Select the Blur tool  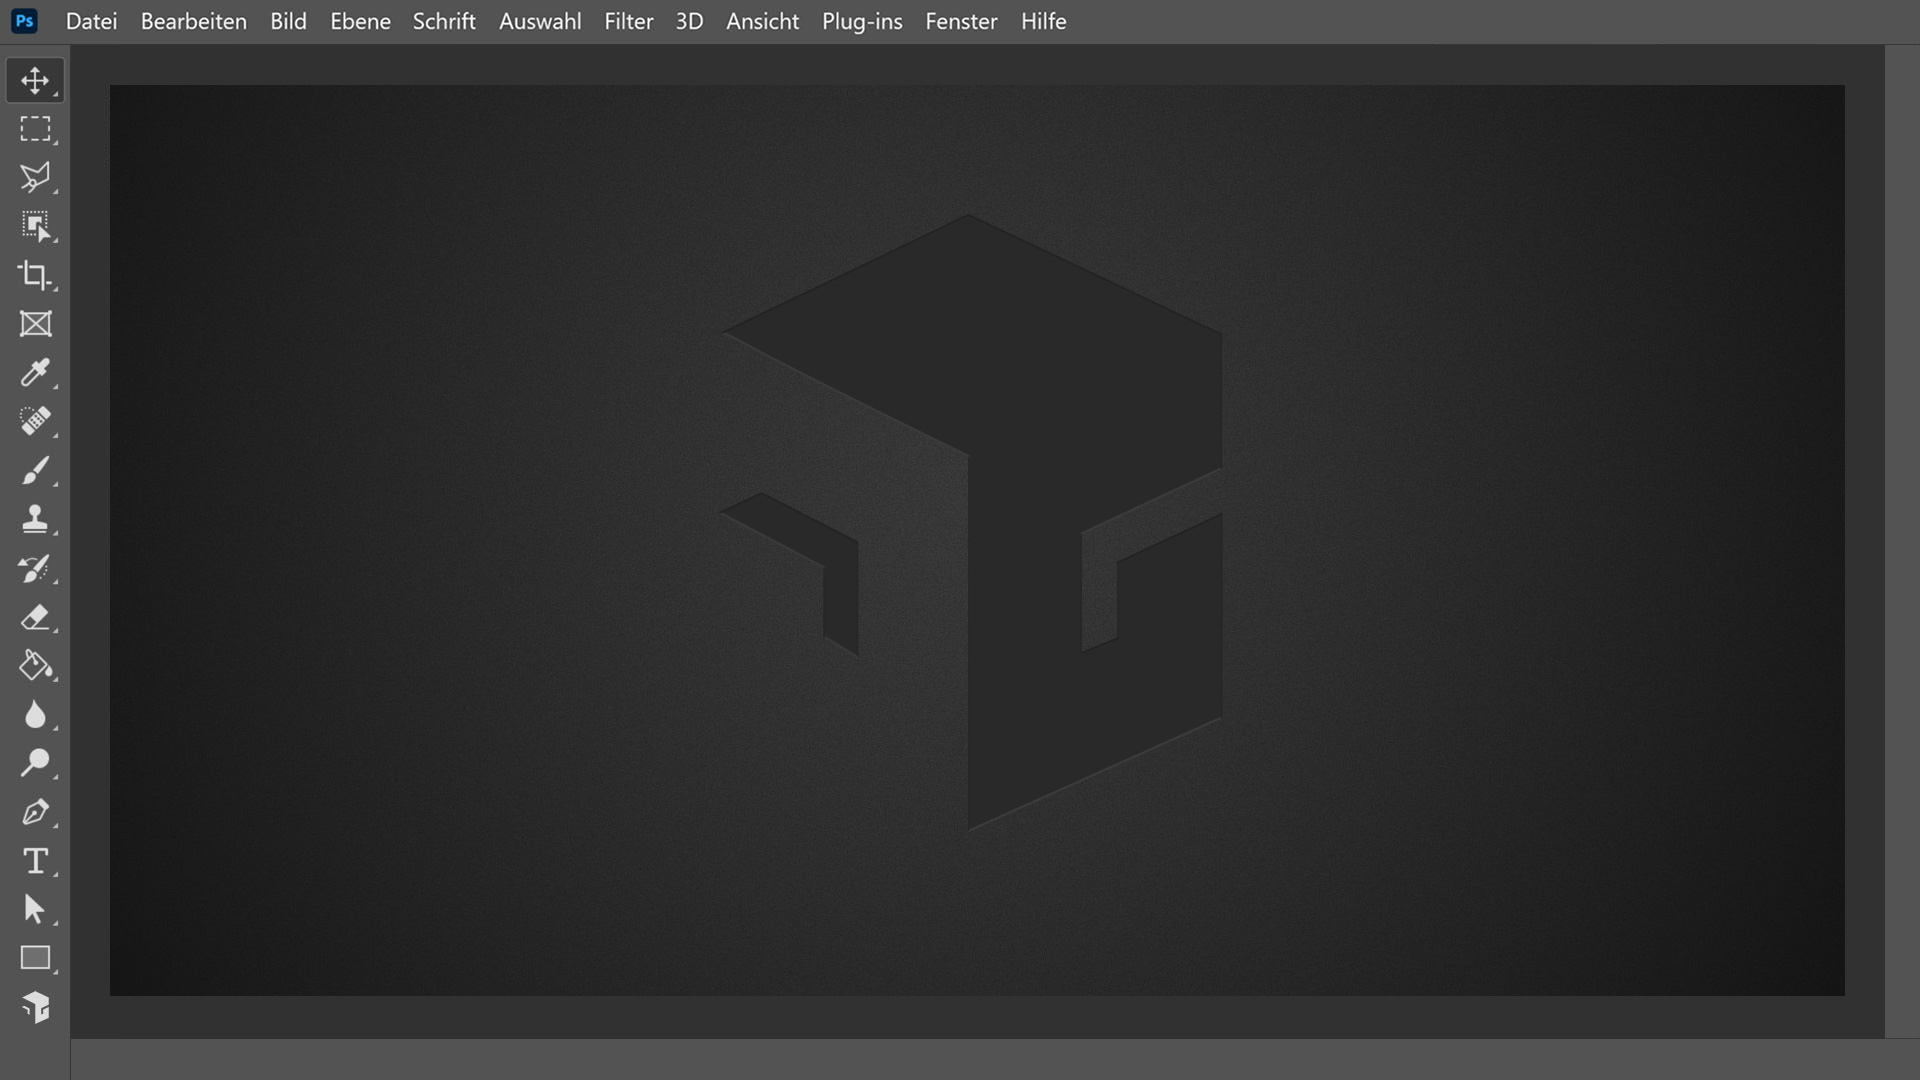35,715
